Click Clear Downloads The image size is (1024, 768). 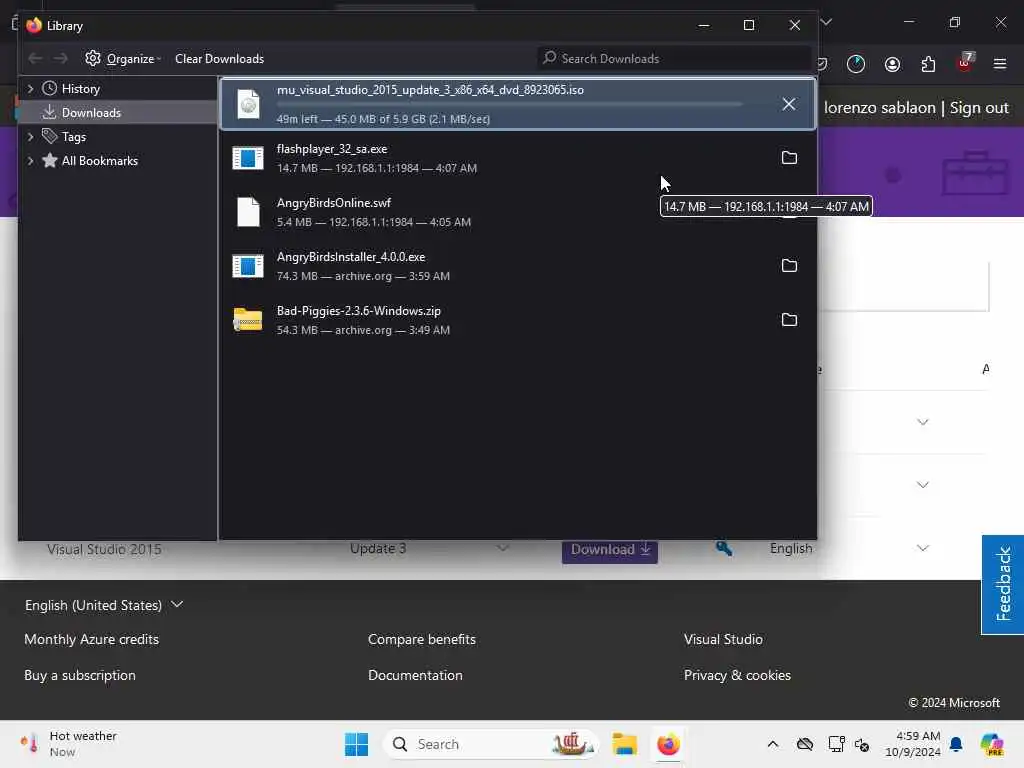(x=219, y=59)
